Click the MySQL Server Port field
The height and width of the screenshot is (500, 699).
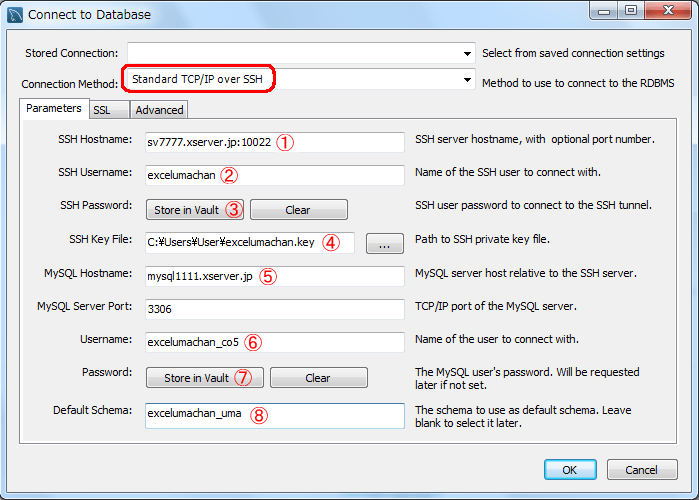[x=274, y=310]
